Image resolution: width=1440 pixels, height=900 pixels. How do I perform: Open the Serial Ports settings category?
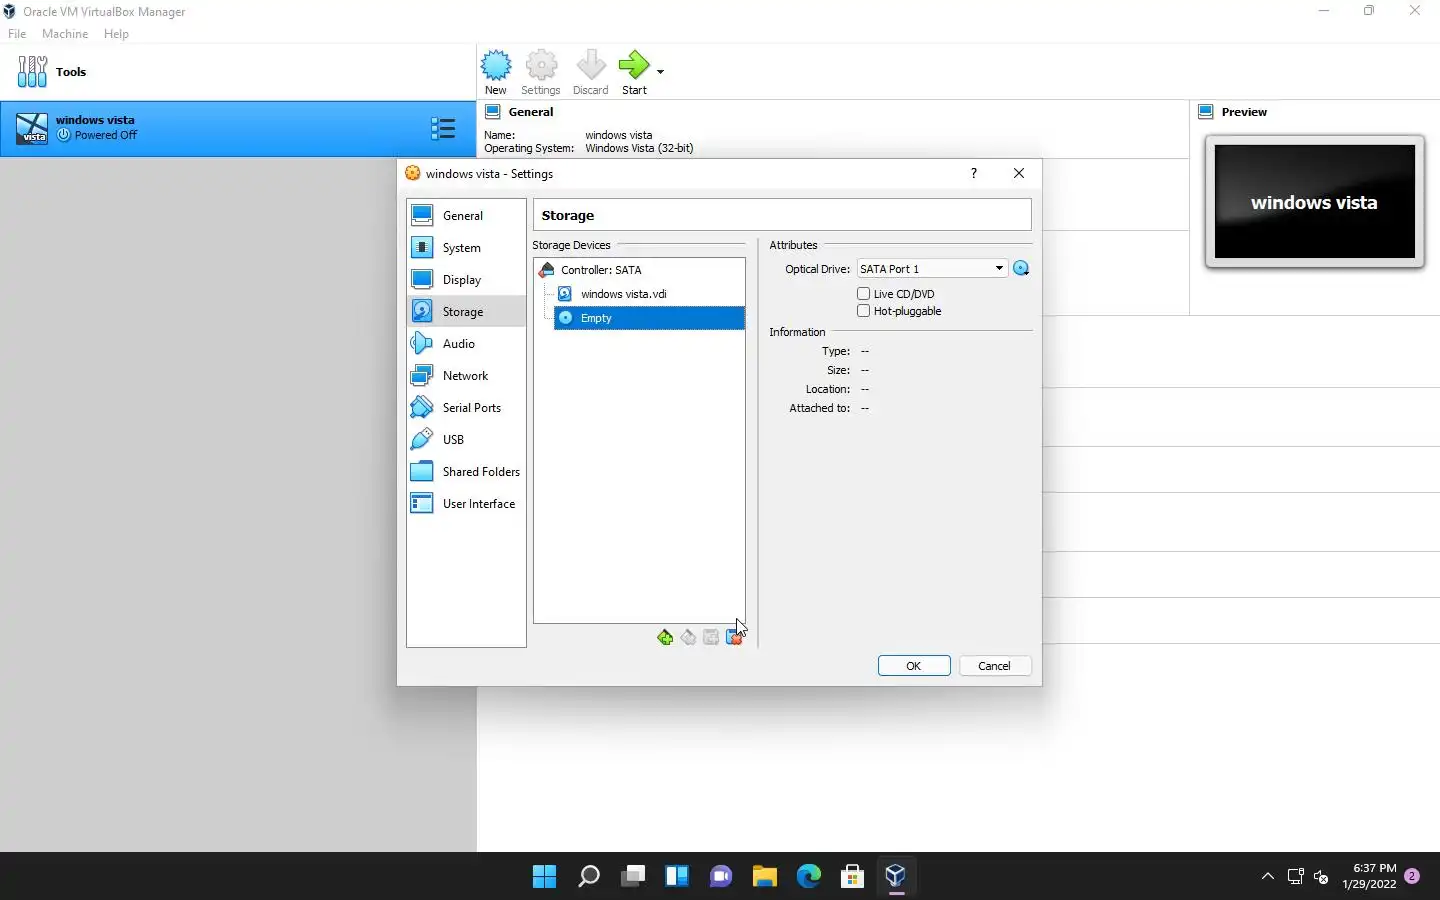click(x=466, y=408)
